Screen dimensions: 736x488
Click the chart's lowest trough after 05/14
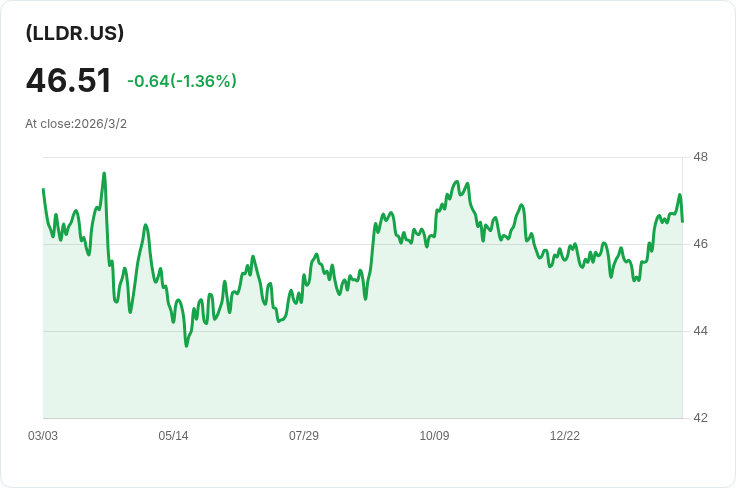(186, 346)
